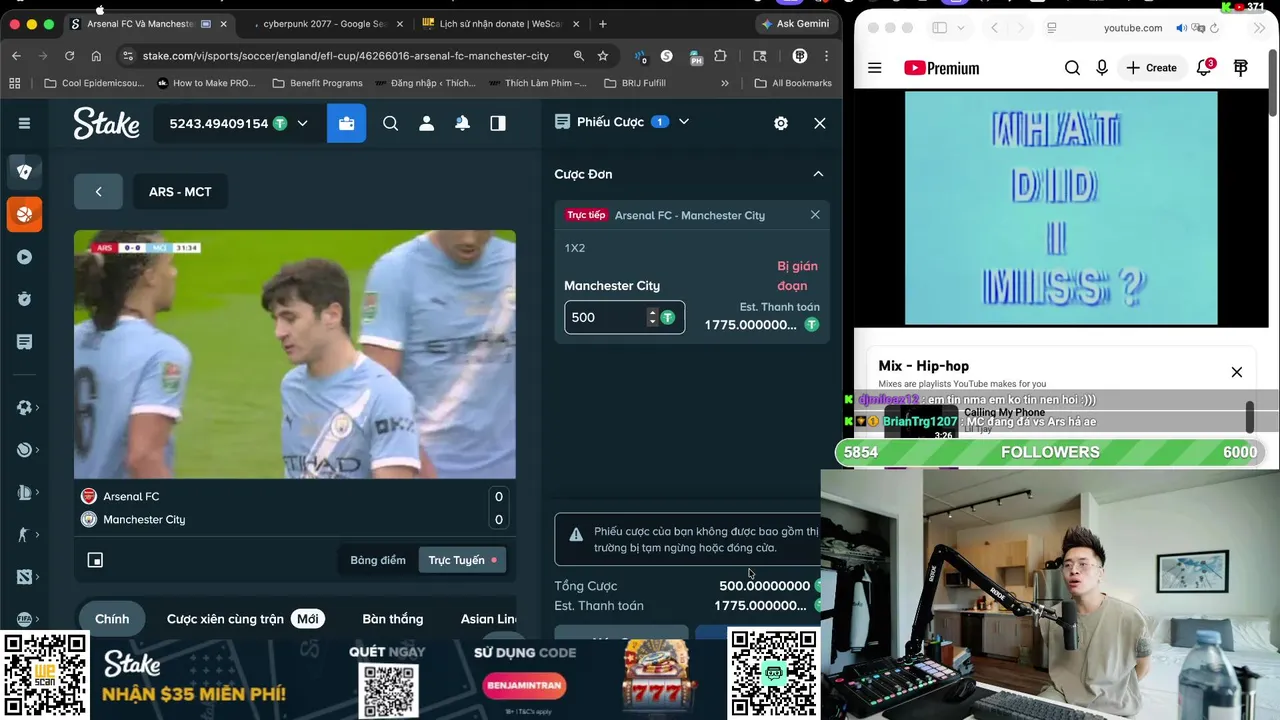Expand the balance currency dropdown
Image resolution: width=1280 pixels, height=720 pixels.
302,124
